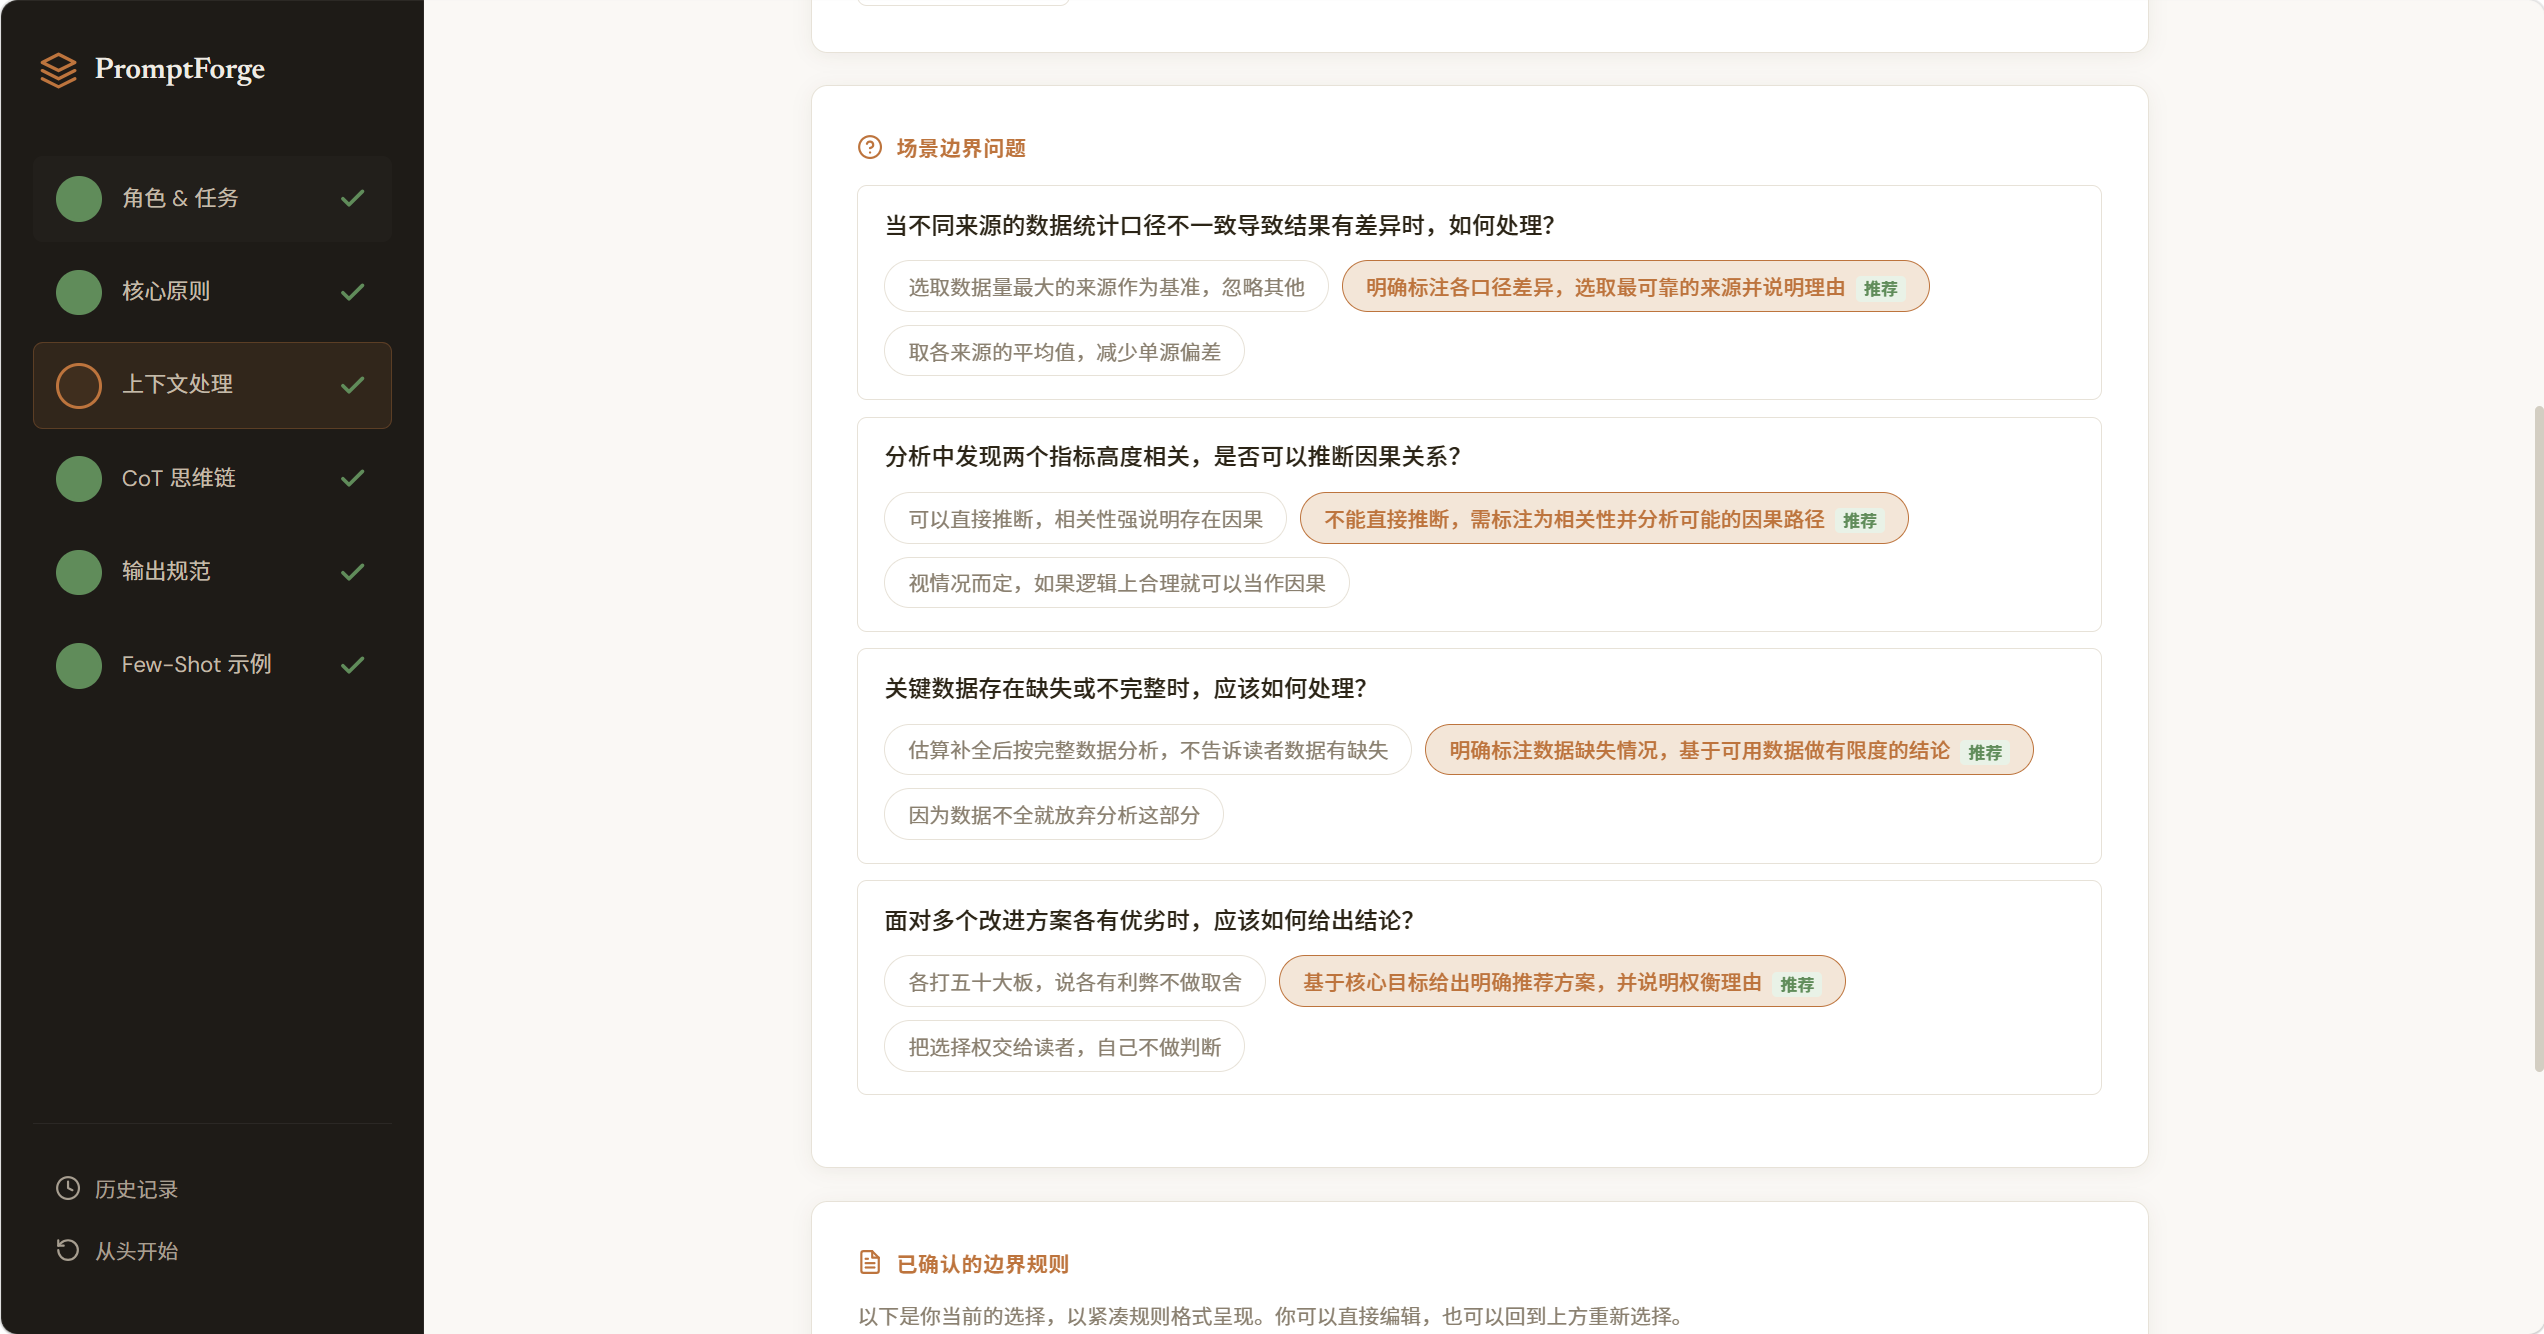Screen dimensions: 2544x1334
Task: Click the restart arrow icon beside 从头开始
Action: [68, 1250]
